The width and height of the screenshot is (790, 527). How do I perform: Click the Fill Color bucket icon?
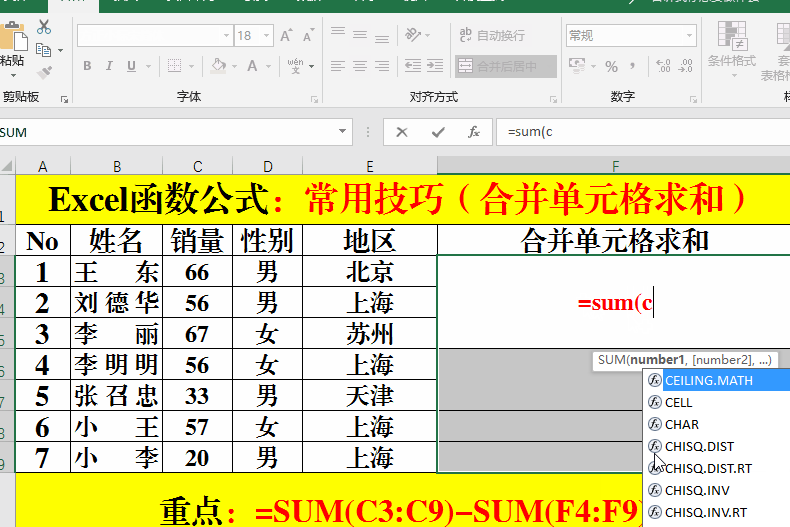click(x=218, y=66)
